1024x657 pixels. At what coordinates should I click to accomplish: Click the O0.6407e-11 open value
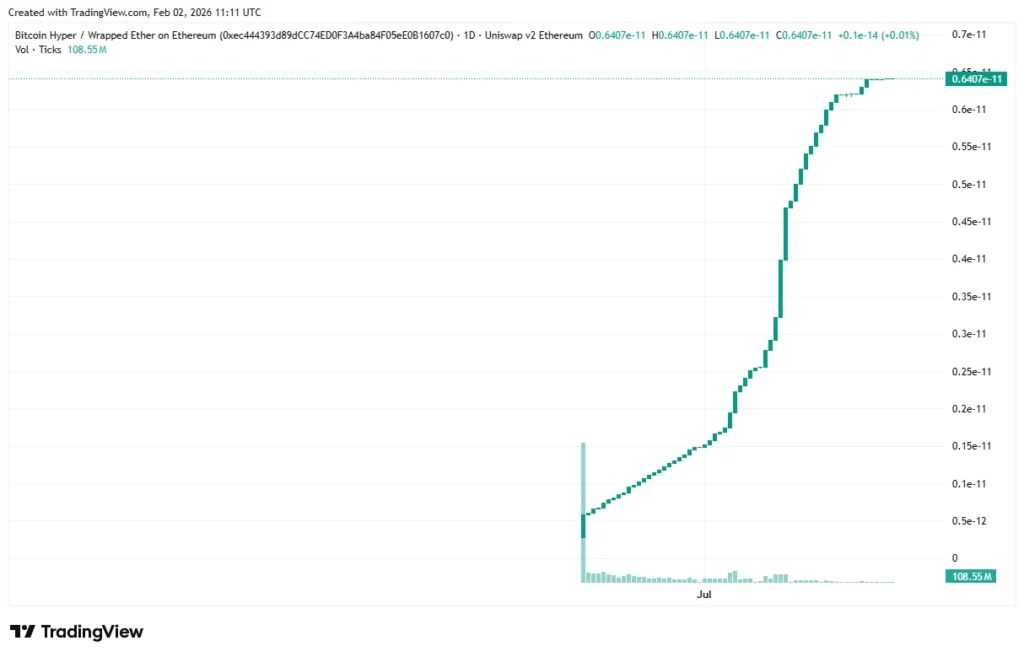pyautogui.click(x=618, y=34)
